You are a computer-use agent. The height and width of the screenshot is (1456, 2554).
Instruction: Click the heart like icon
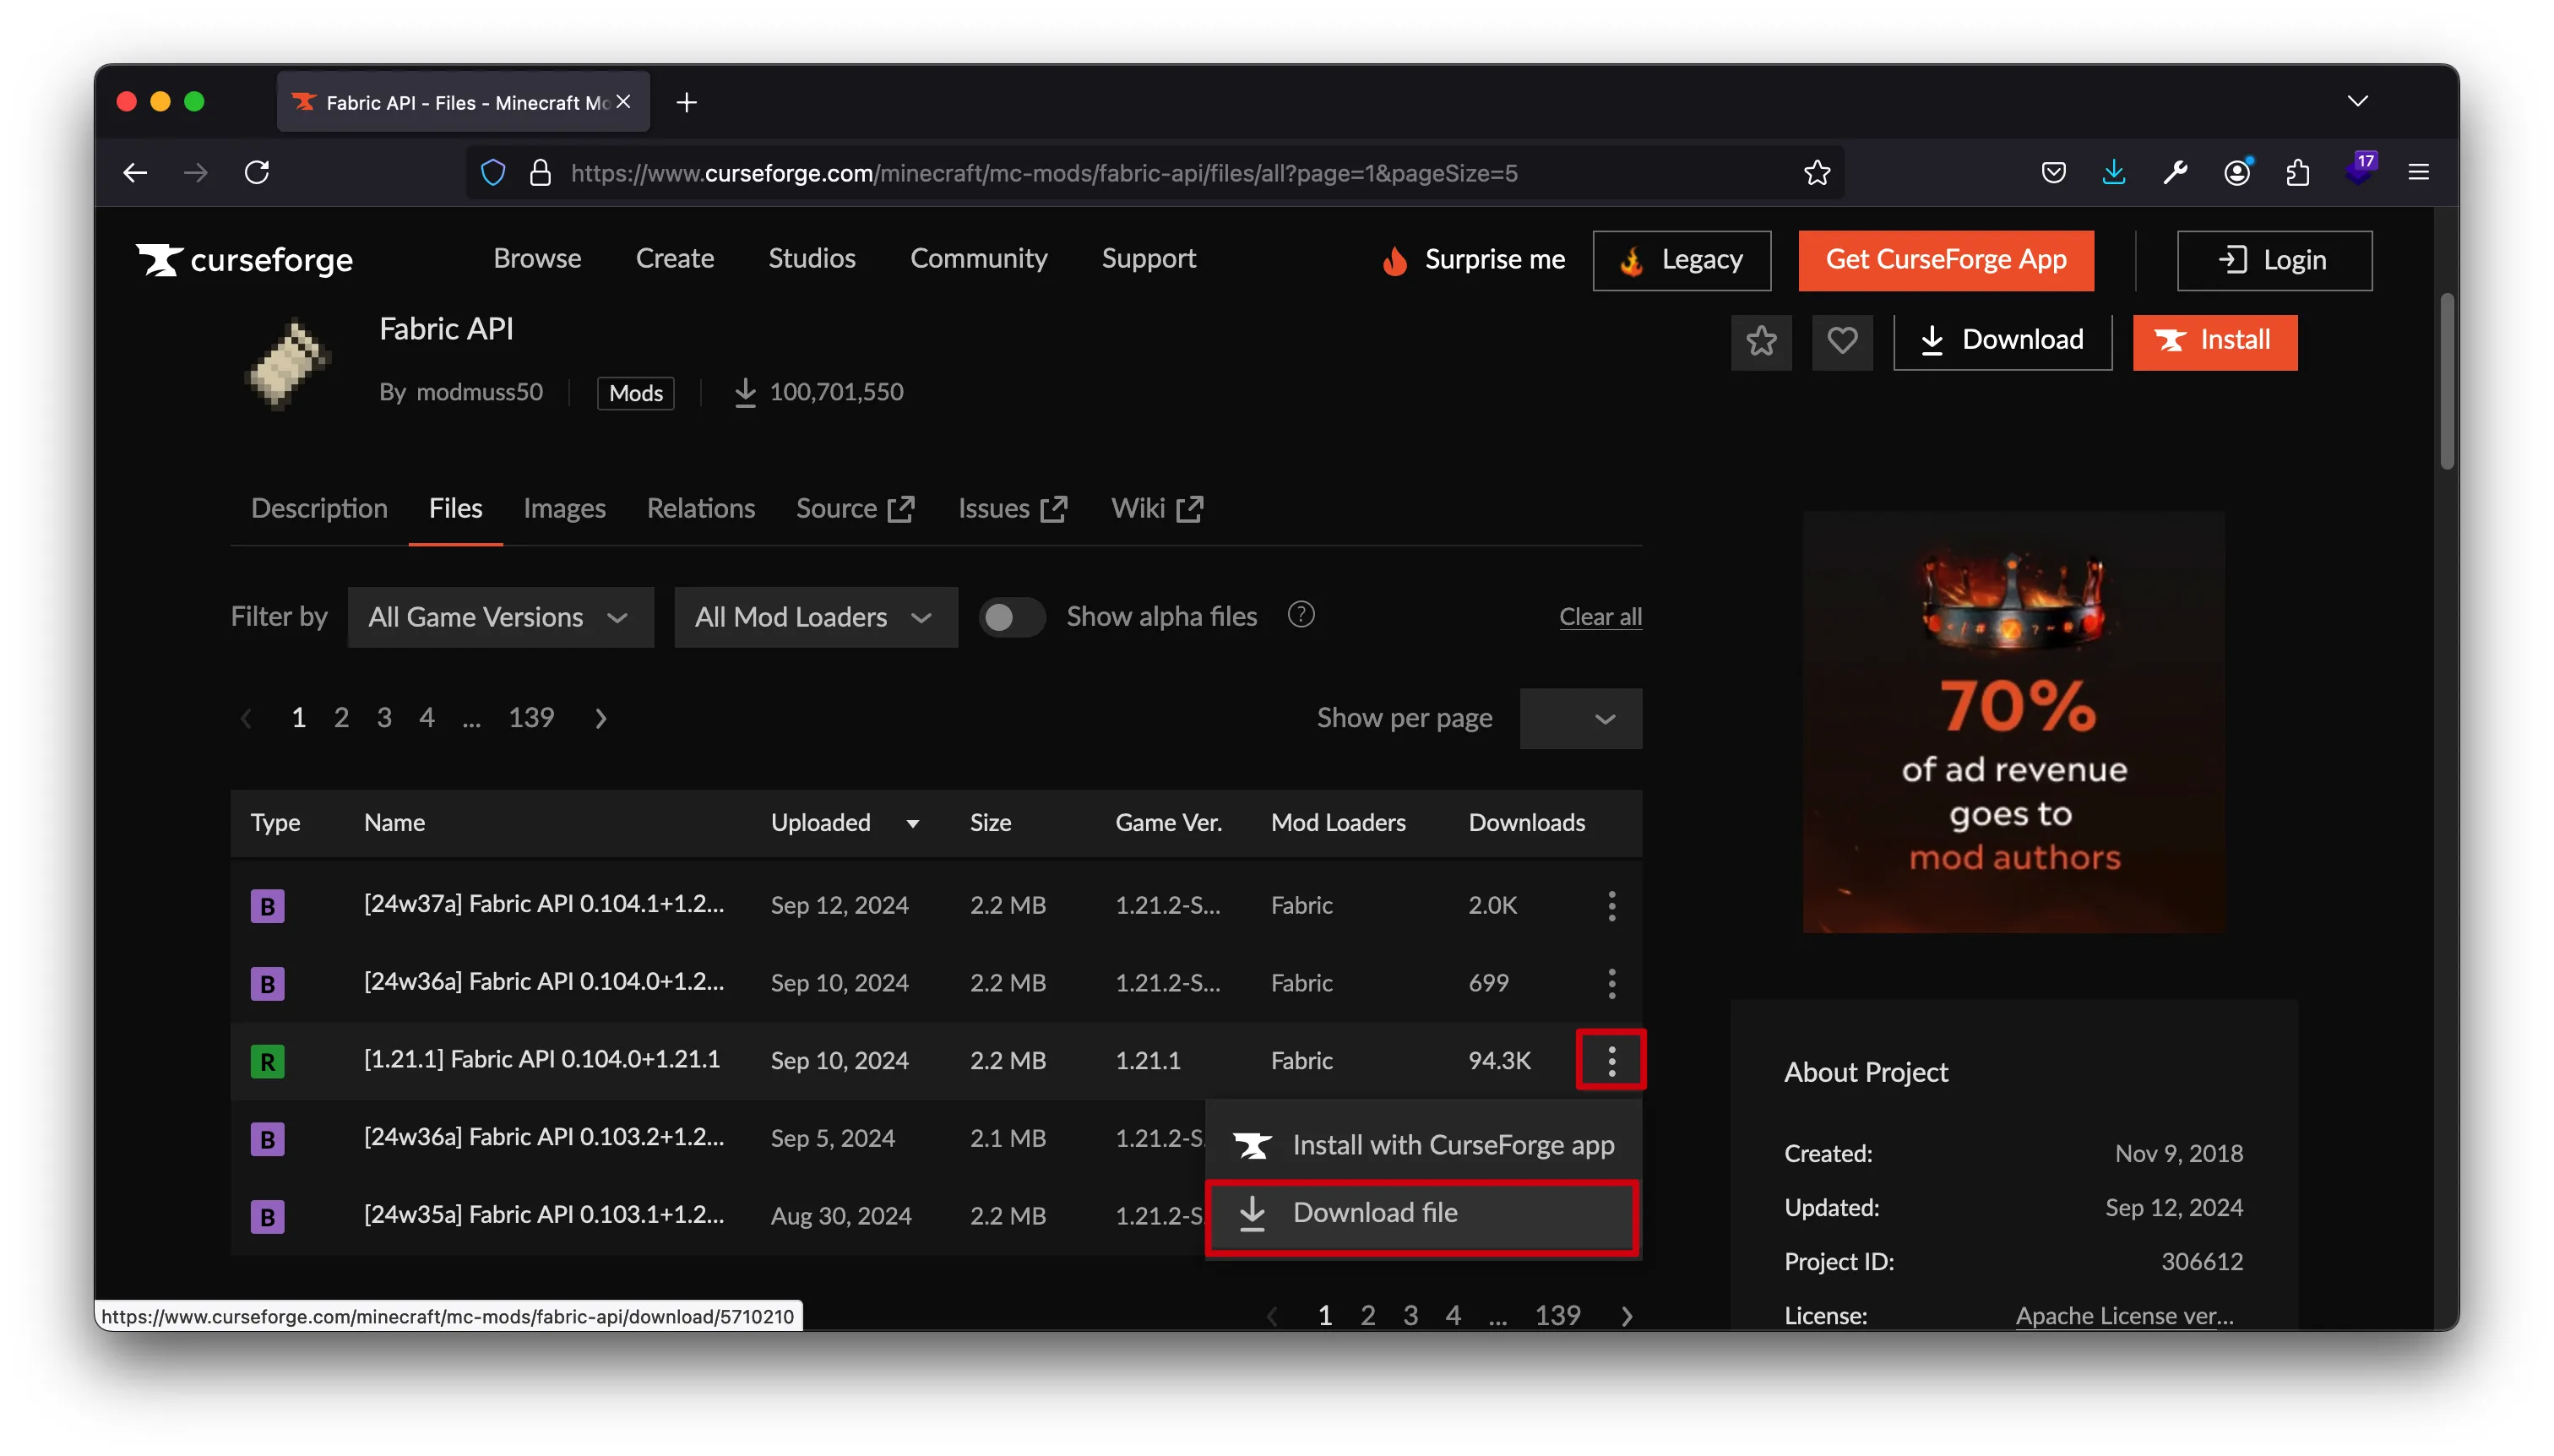1842,342
